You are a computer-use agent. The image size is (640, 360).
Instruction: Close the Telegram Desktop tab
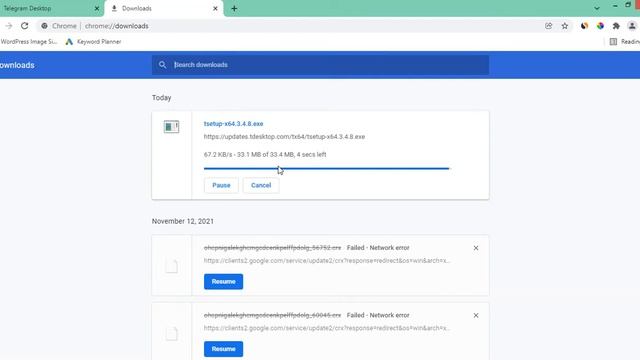(x=97, y=9)
